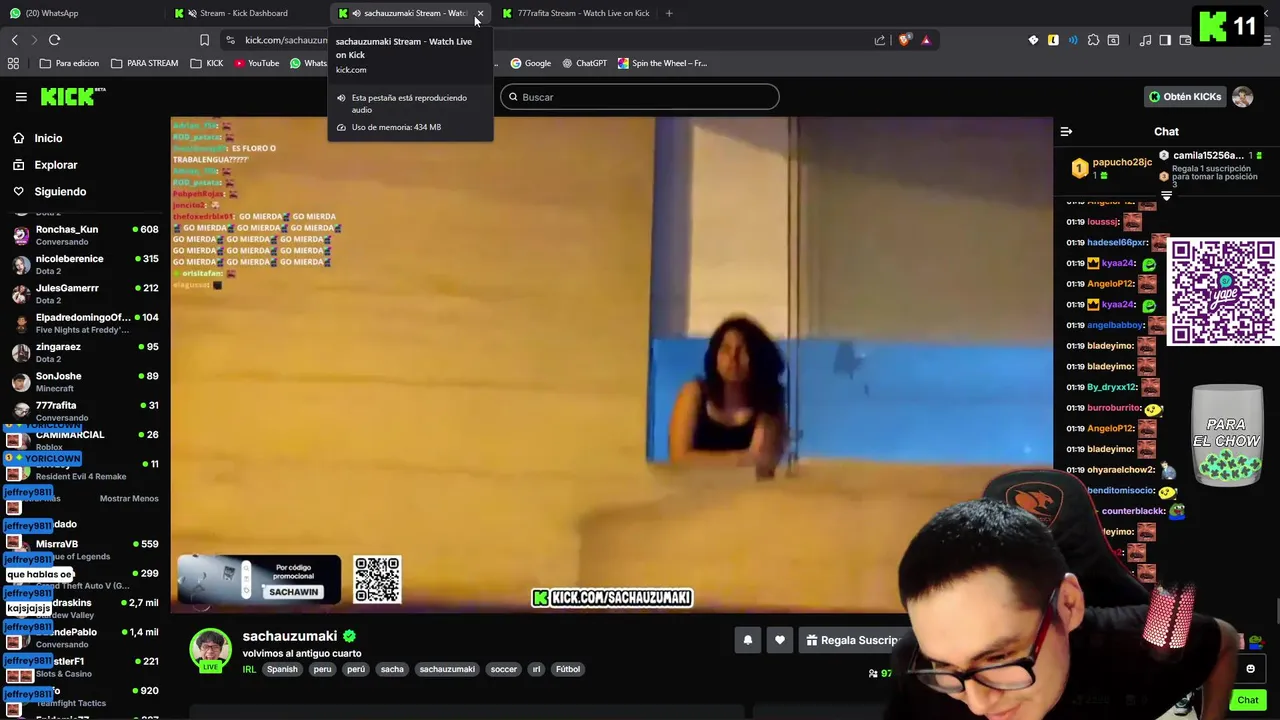Click the Brave Shields lion icon
This screenshot has height=720, width=1280.
pyautogui.click(x=905, y=40)
